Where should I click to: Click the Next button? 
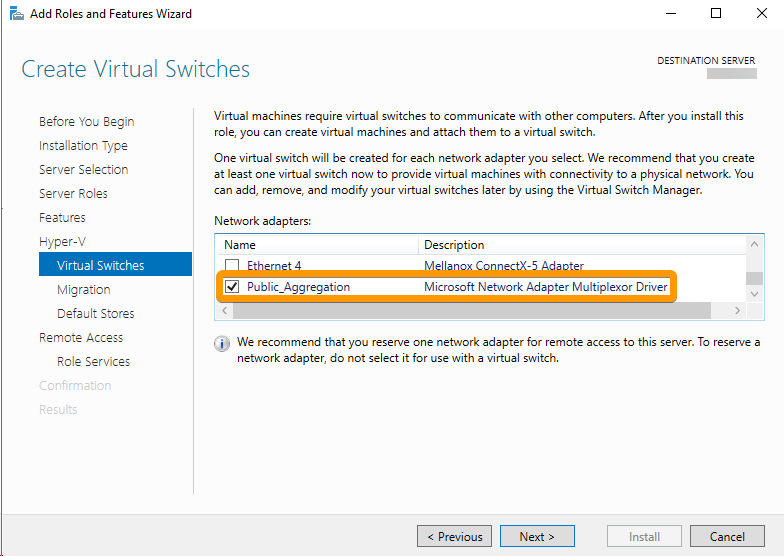click(x=537, y=536)
